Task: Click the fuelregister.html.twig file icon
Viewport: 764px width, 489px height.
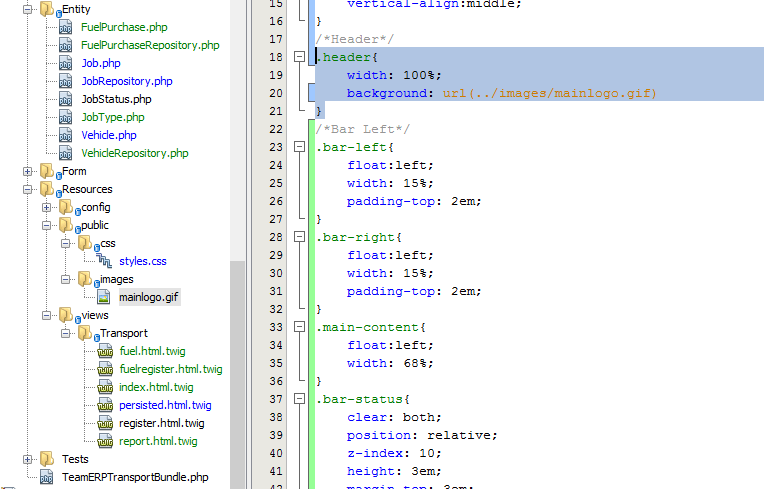Action: click(105, 369)
